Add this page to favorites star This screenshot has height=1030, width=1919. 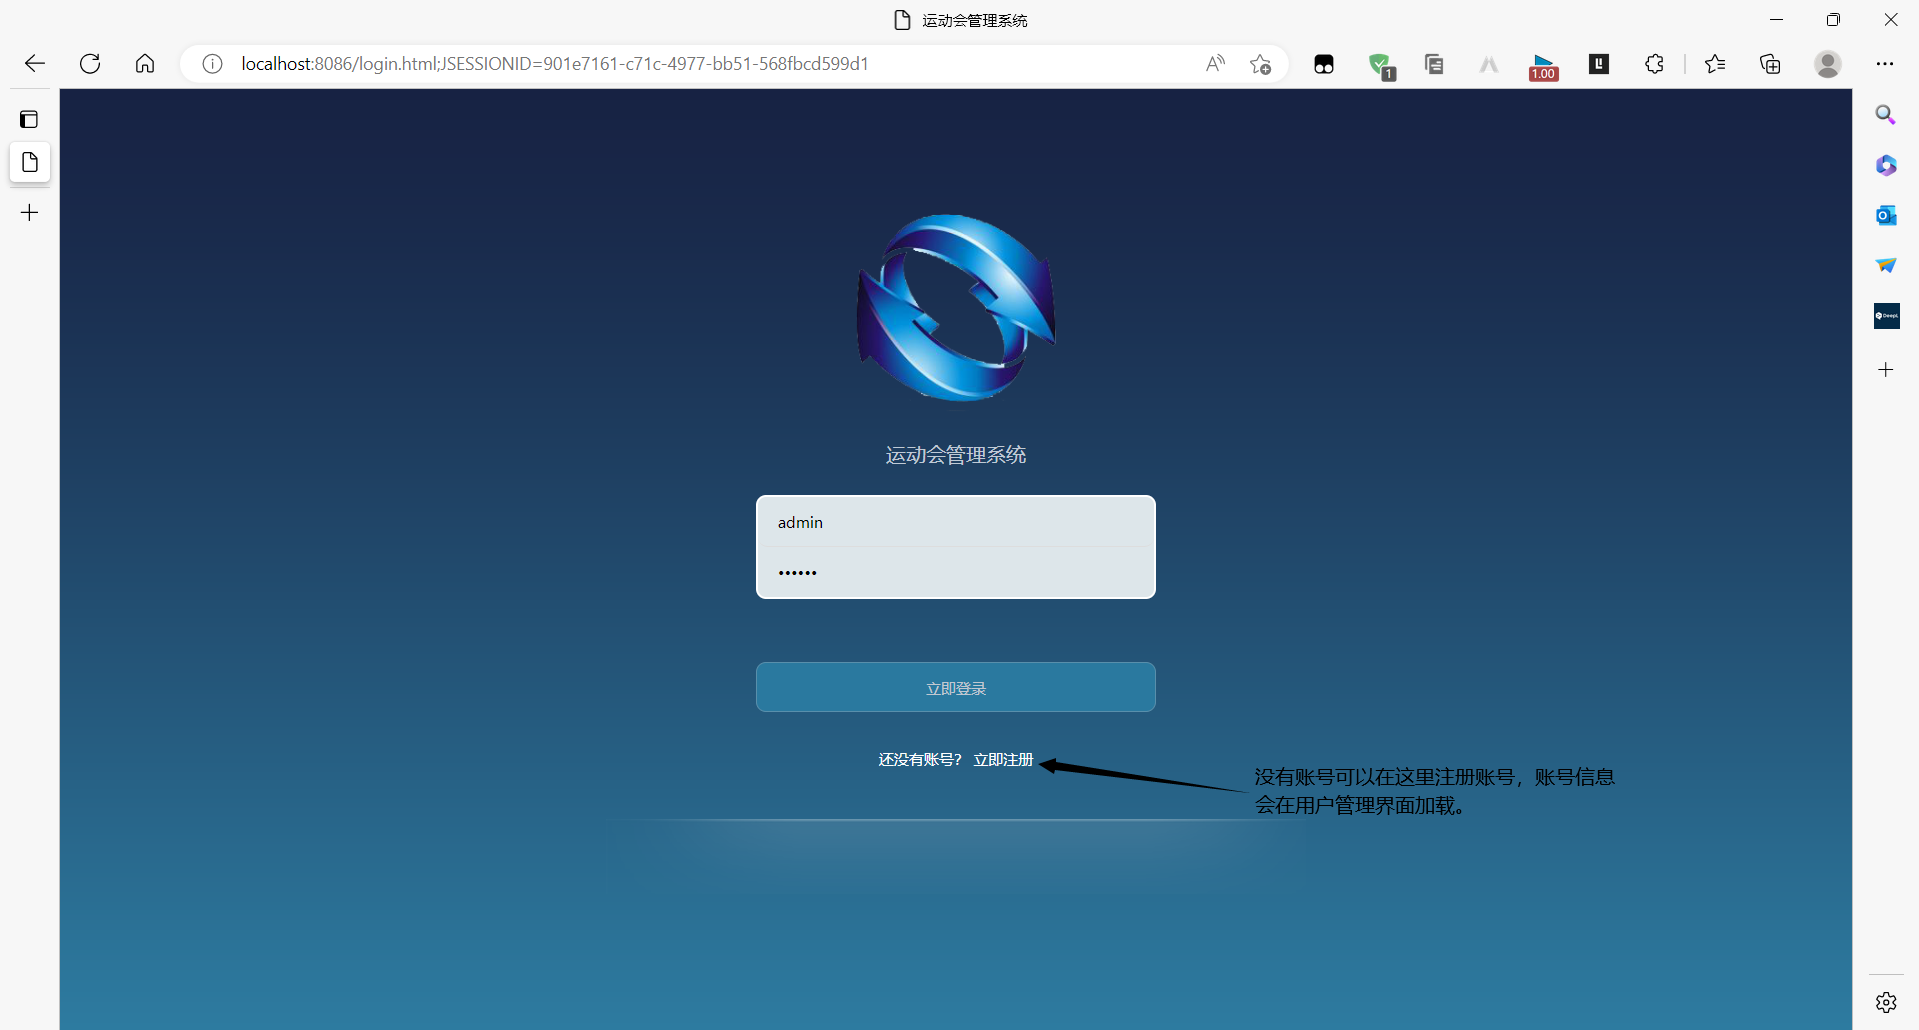click(1260, 64)
